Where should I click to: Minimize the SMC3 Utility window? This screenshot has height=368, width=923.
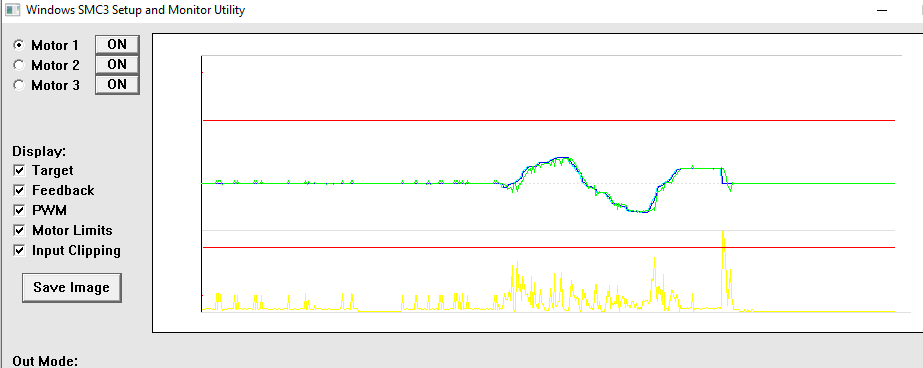[881, 10]
